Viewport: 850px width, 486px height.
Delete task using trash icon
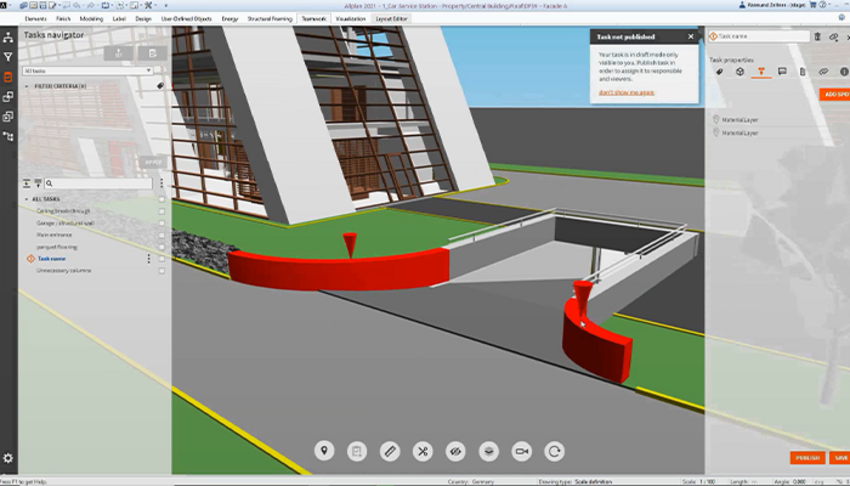(x=817, y=36)
